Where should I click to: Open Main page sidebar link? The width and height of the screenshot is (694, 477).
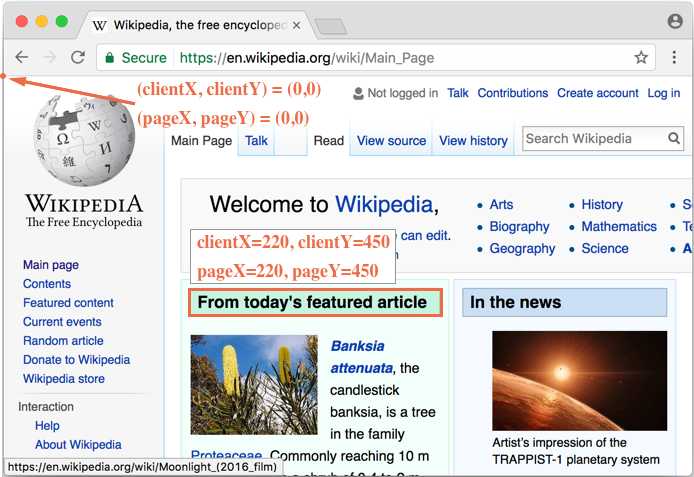click(x=51, y=265)
